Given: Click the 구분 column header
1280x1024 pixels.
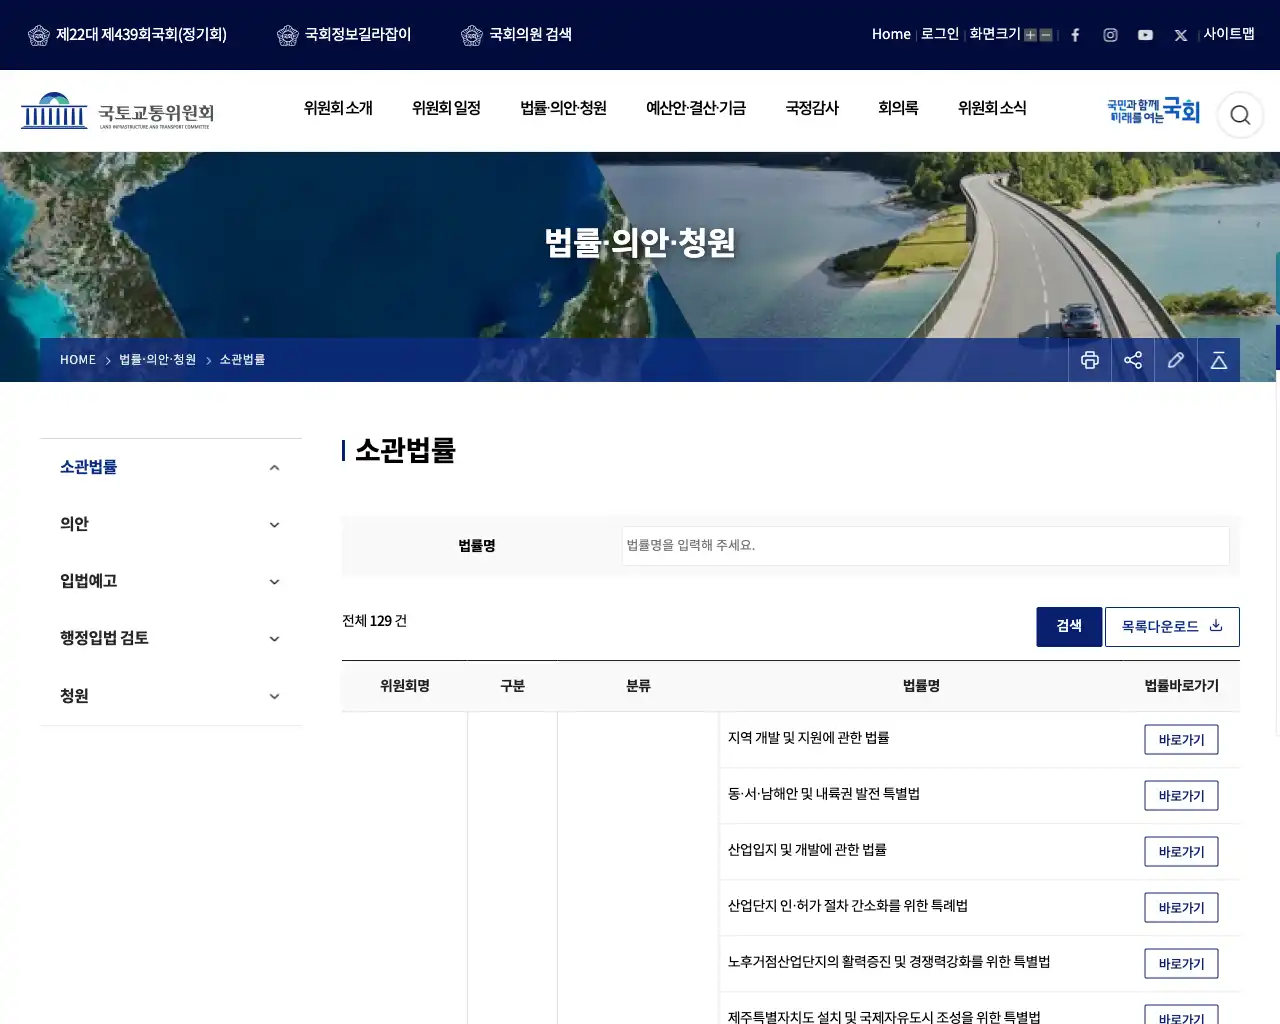Looking at the screenshot, I should tap(512, 686).
